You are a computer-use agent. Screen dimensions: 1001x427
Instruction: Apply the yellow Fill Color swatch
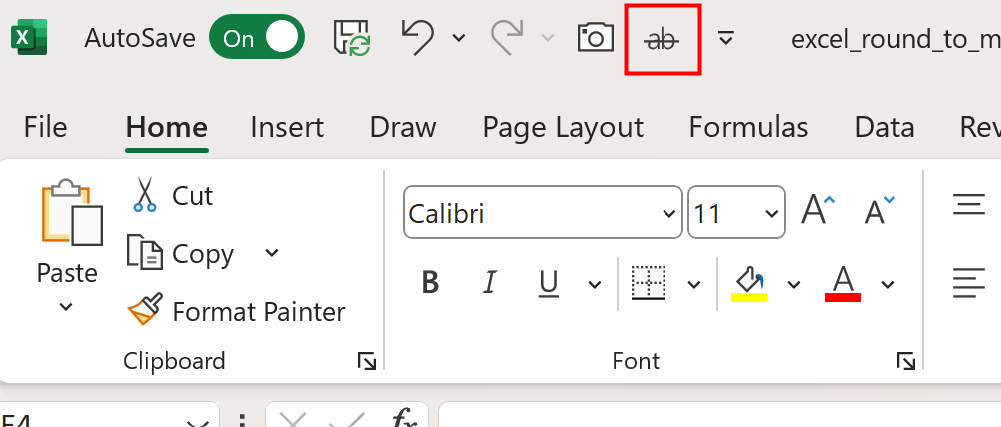tap(750, 284)
